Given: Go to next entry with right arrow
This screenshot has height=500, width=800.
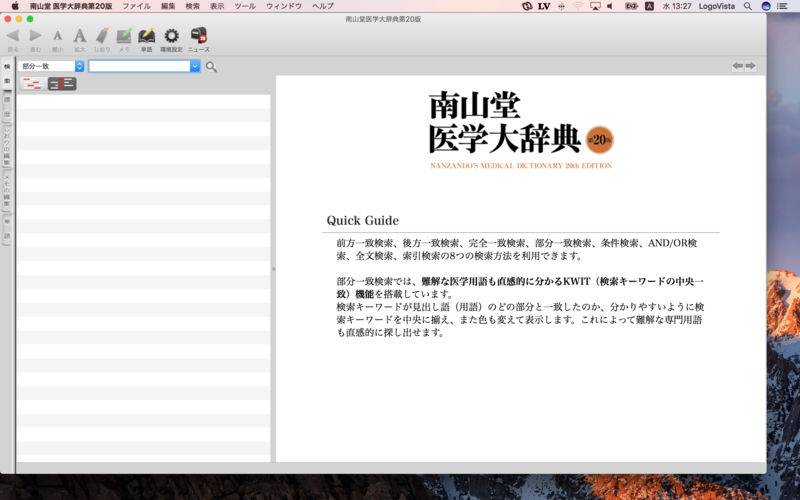Looking at the screenshot, I should (751, 66).
